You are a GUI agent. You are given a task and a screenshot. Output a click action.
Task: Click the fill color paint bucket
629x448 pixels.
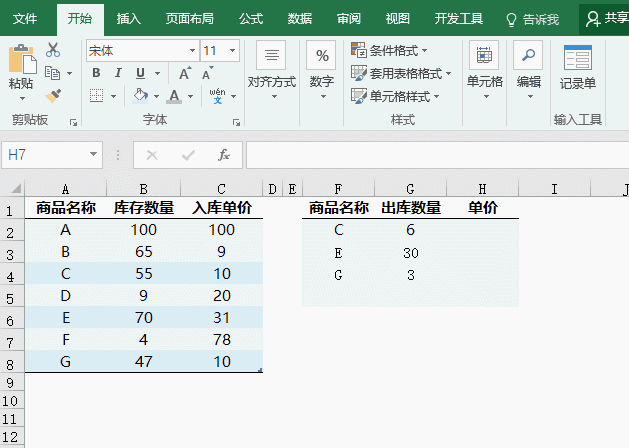click(x=140, y=96)
